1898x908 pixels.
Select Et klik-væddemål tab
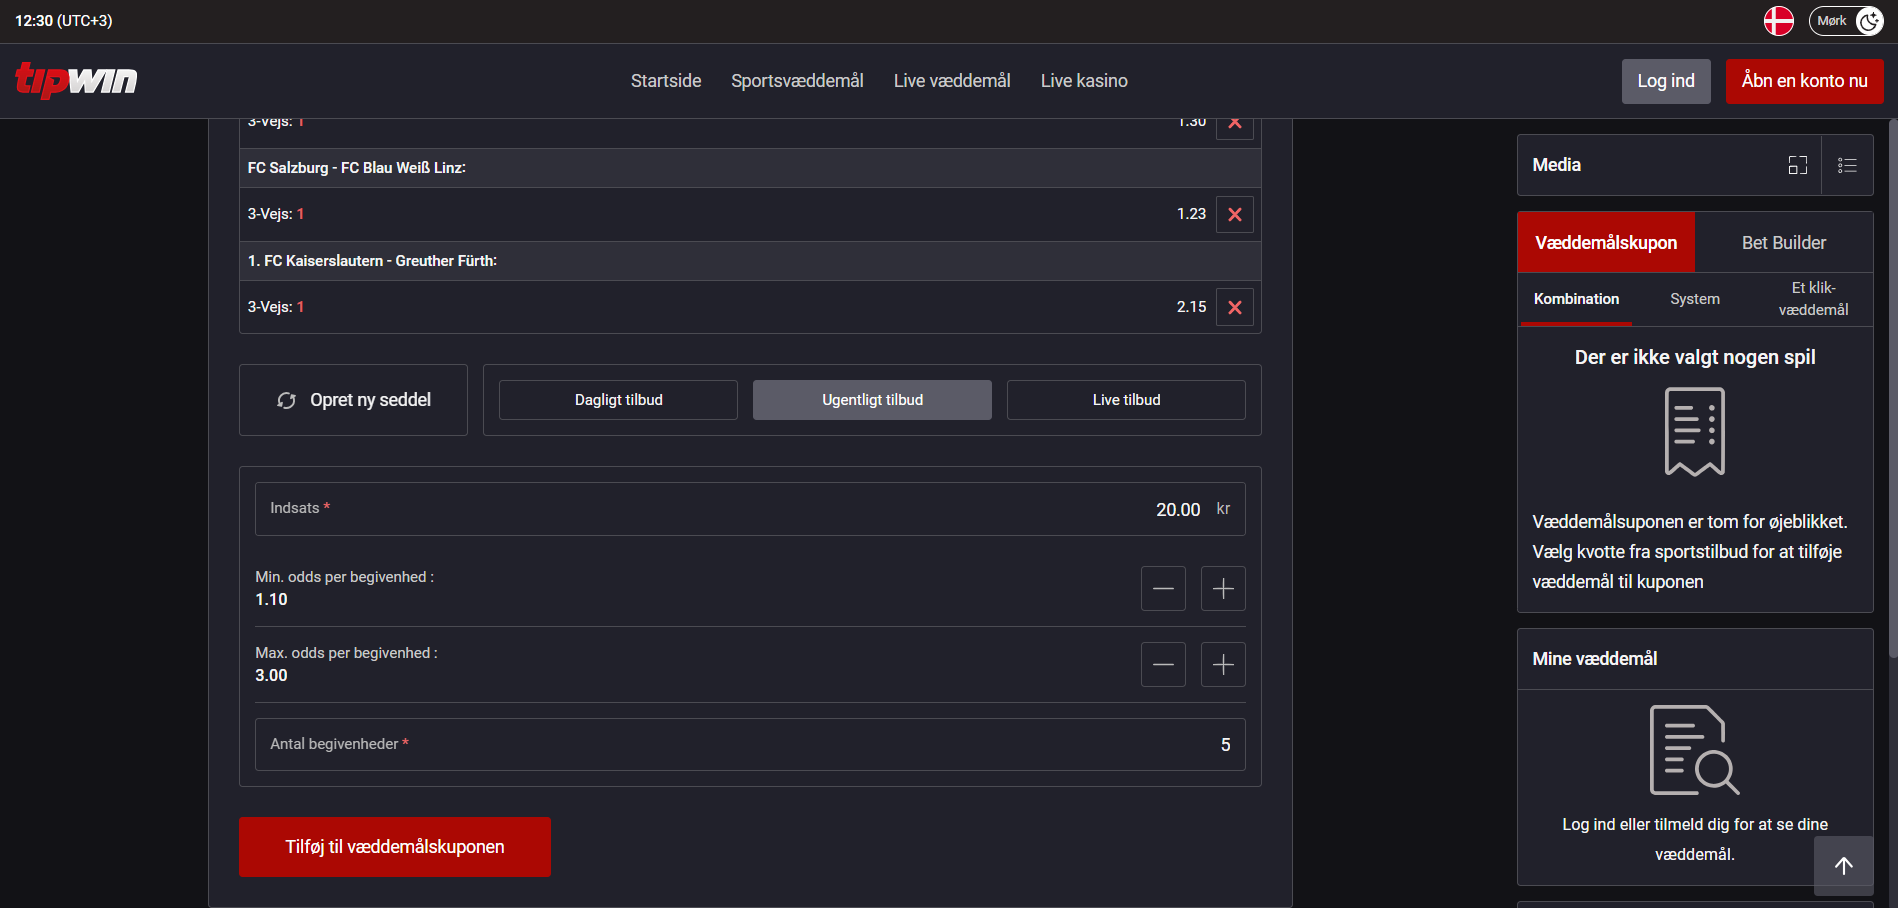pyautogui.click(x=1813, y=299)
